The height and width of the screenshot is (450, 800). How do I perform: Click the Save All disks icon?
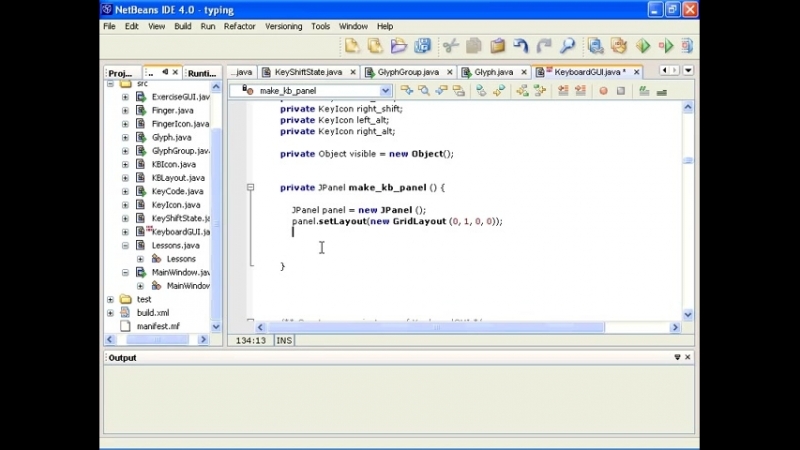point(423,46)
